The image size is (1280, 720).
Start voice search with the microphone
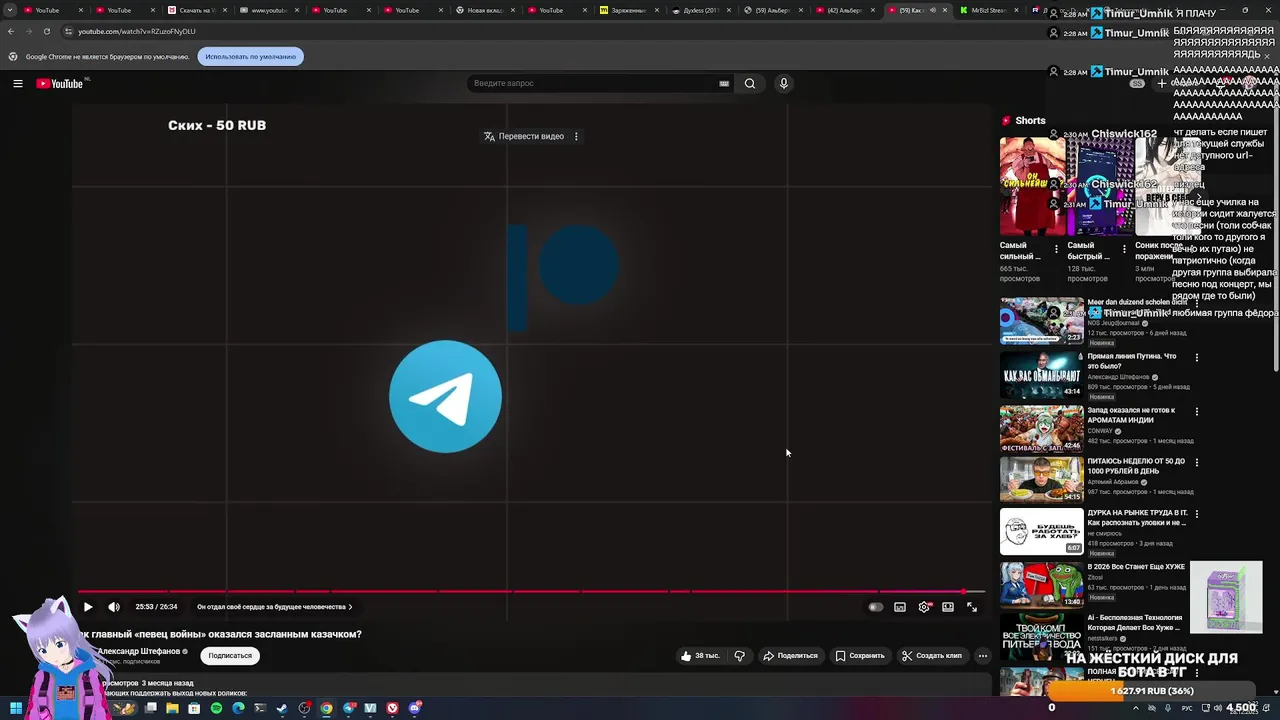tap(784, 84)
